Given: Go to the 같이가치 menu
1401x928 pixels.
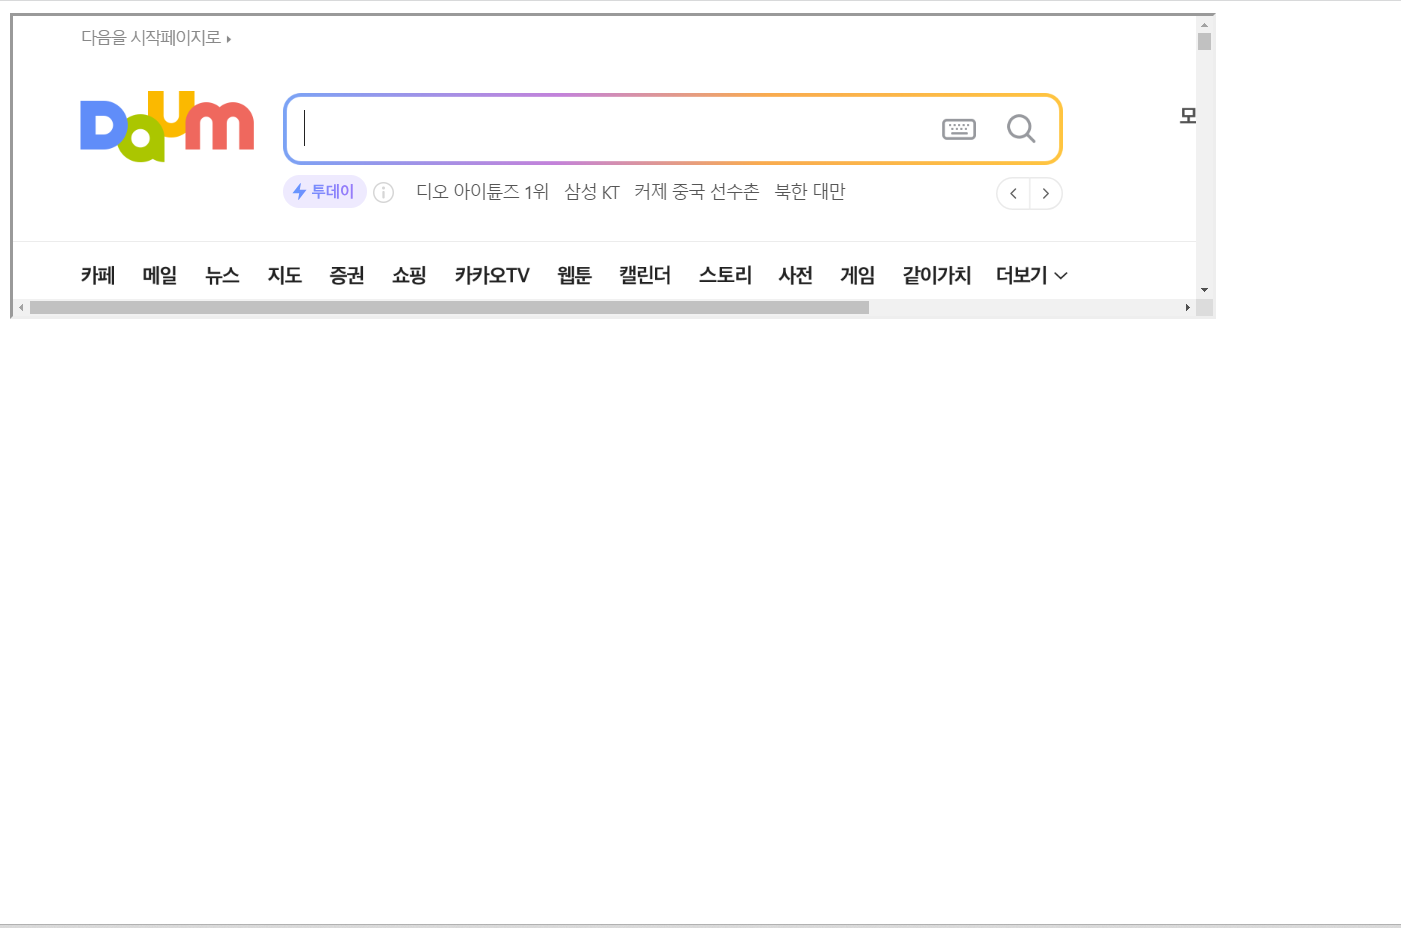Looking at the screenshot, I should [x=937, y=275].
